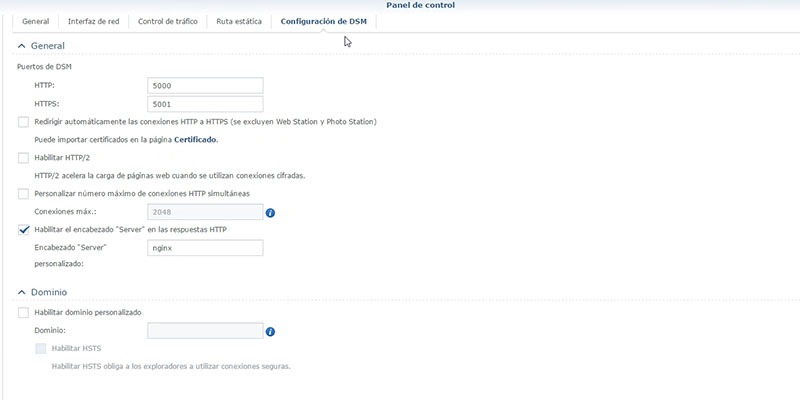
Task: Click the HTTP port field showing 5000
Action: pos(205,86)
